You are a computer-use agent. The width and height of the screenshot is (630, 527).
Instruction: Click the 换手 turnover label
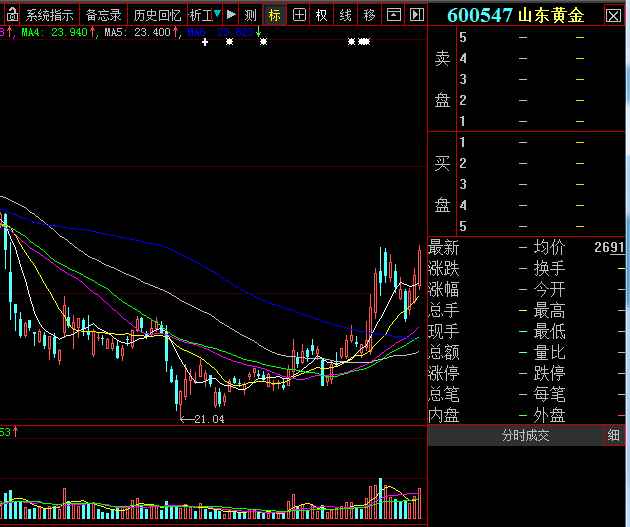549,268
